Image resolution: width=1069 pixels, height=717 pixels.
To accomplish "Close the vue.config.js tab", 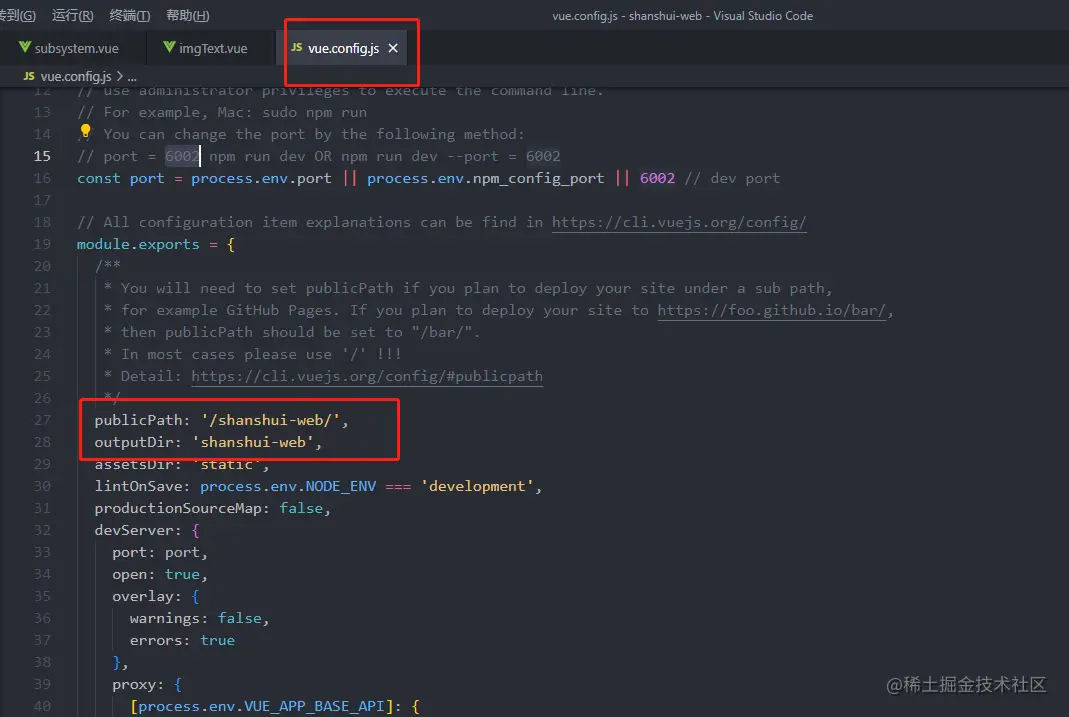I will pos(393,48).
